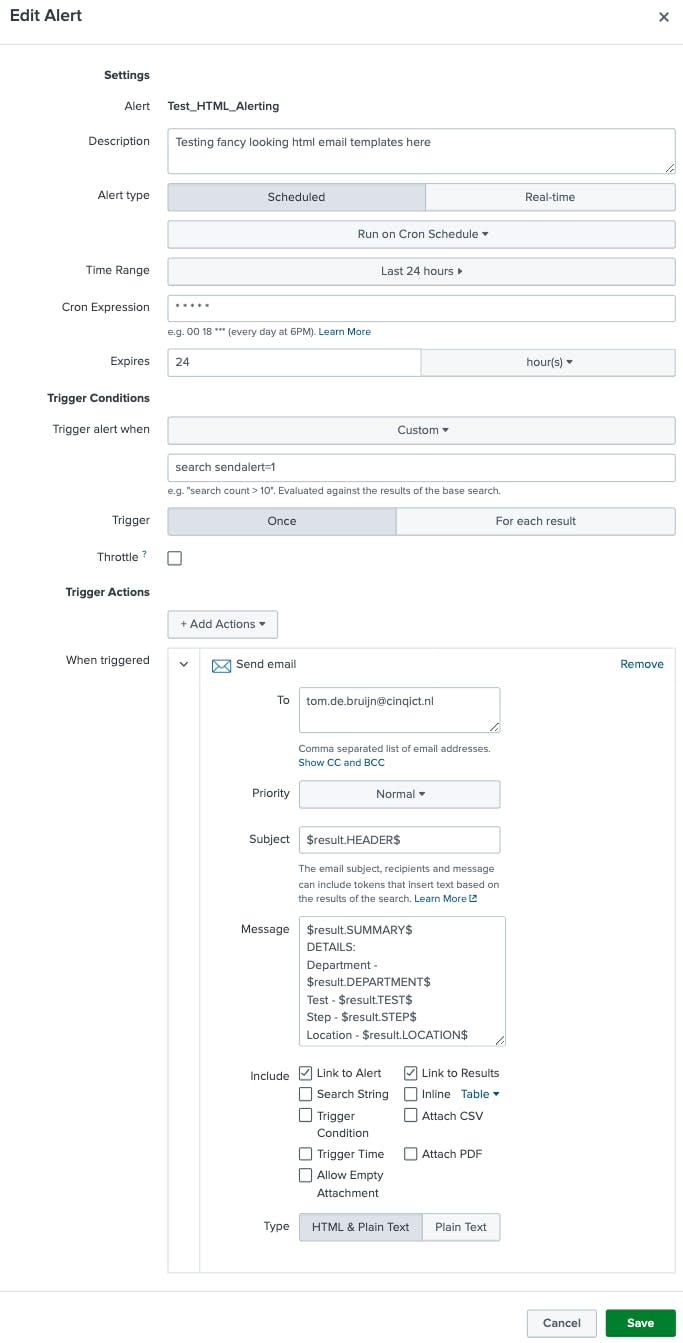Viewport: 683px width, 1343px height.
Task: Click the Send email envelope icon
Action: pyautogui.click(x=221, y=665)
